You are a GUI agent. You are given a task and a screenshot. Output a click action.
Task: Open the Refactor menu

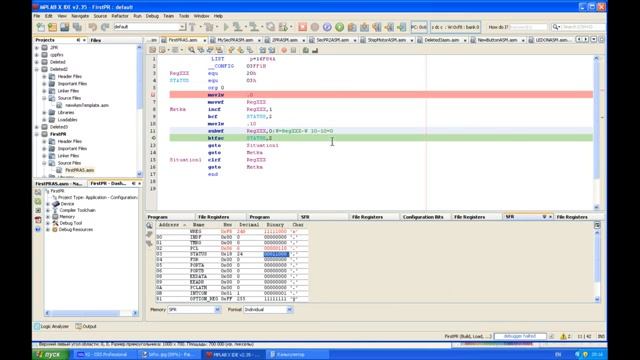click(x=120, y=16)
